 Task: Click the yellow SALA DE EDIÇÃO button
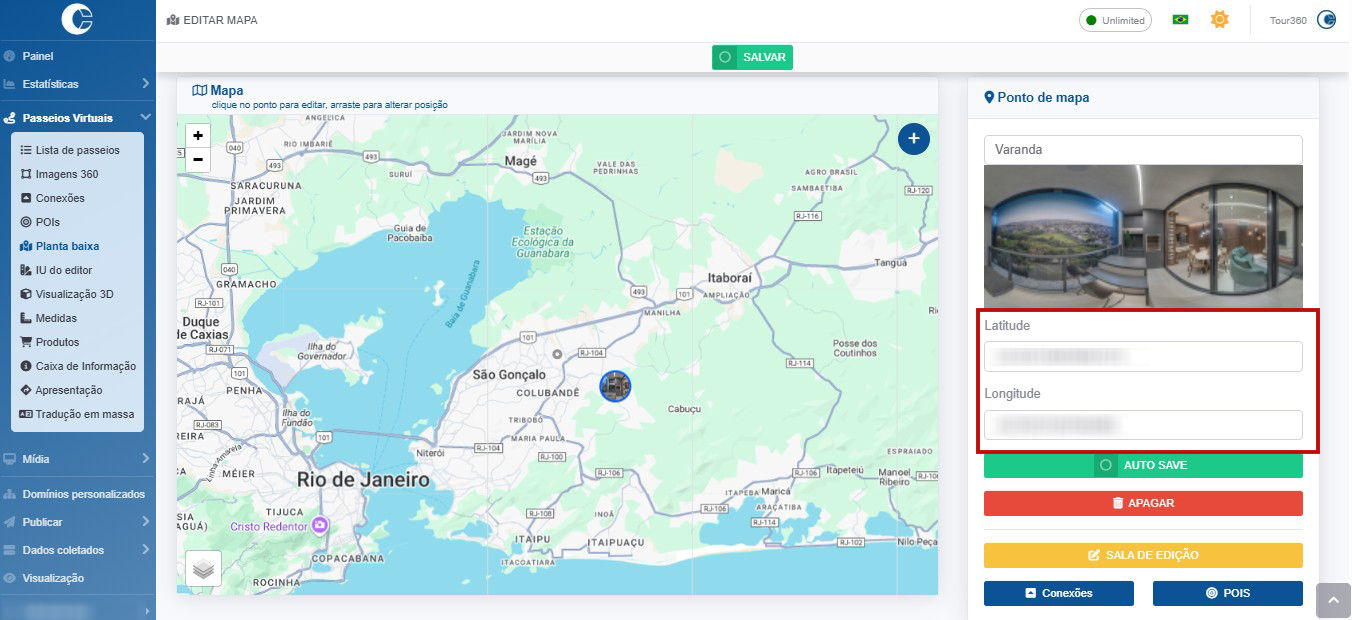[1143, 555]
